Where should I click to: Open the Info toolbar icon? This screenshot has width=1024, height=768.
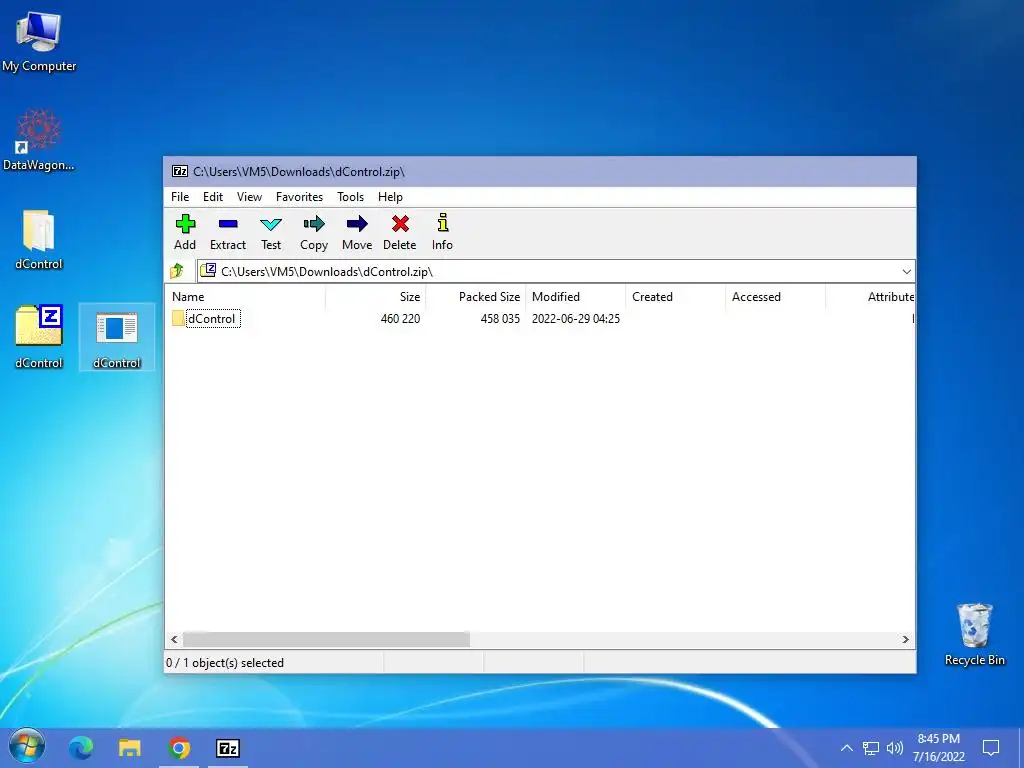tap(443, 223)
